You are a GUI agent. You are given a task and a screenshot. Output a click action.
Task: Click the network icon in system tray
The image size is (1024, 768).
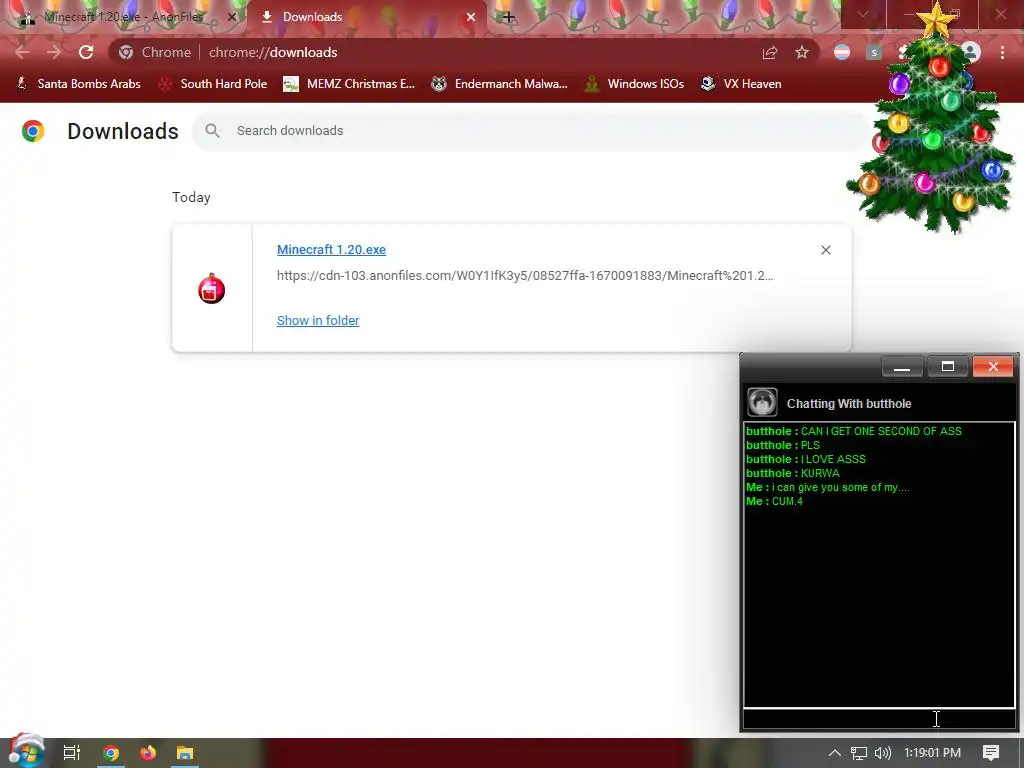tap(859, 753)
